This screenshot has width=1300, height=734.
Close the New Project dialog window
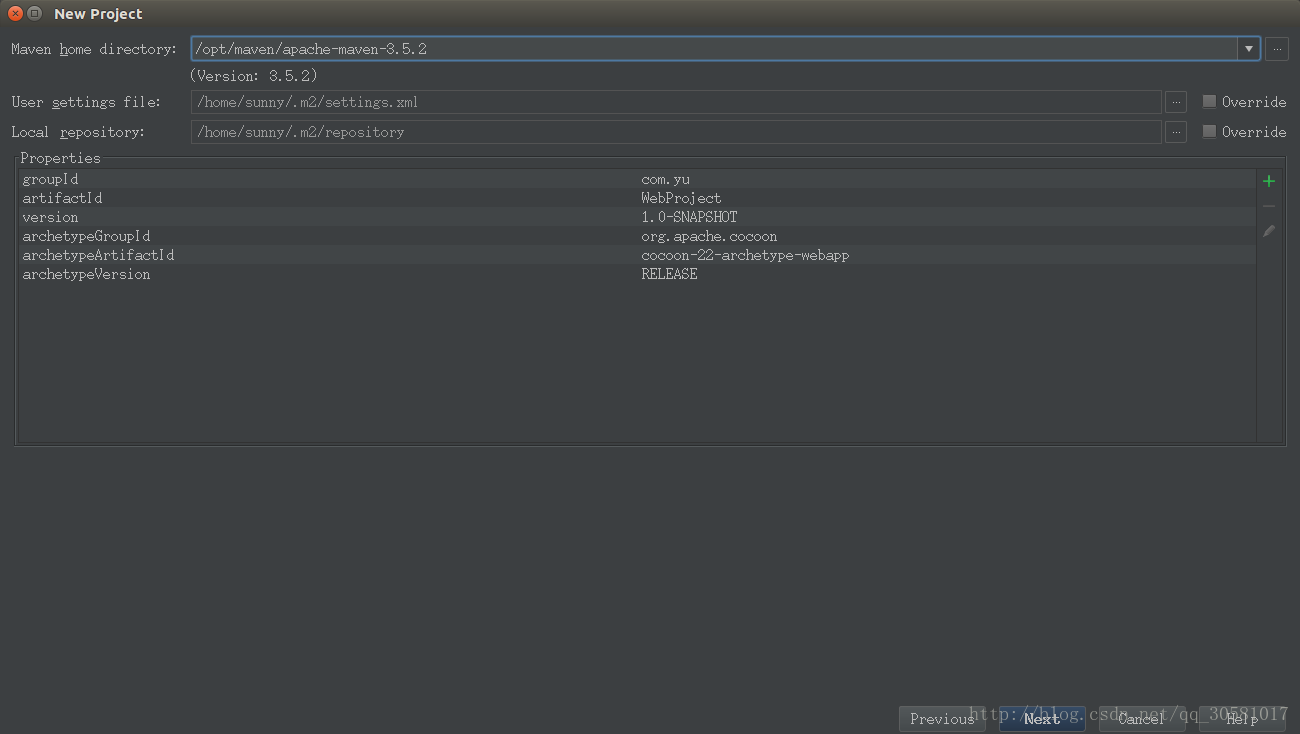point(15,13)
